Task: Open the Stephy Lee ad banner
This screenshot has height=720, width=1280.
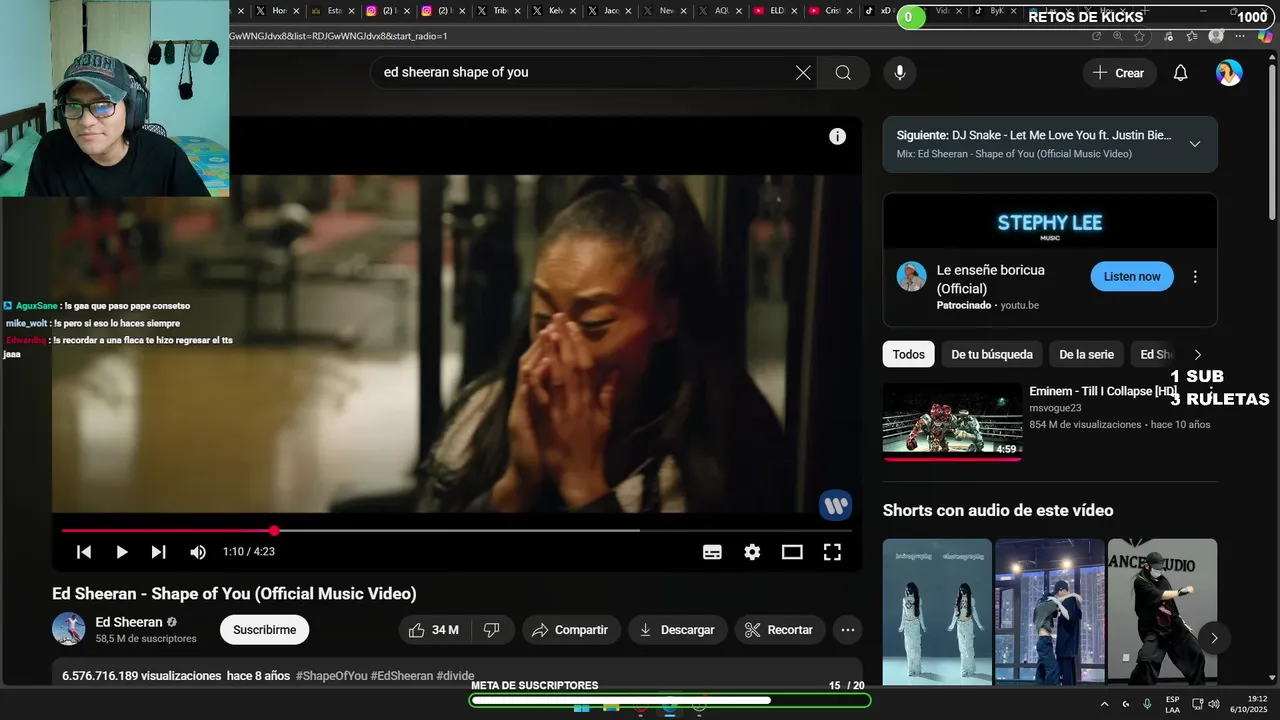Action: click(1050, 221)
